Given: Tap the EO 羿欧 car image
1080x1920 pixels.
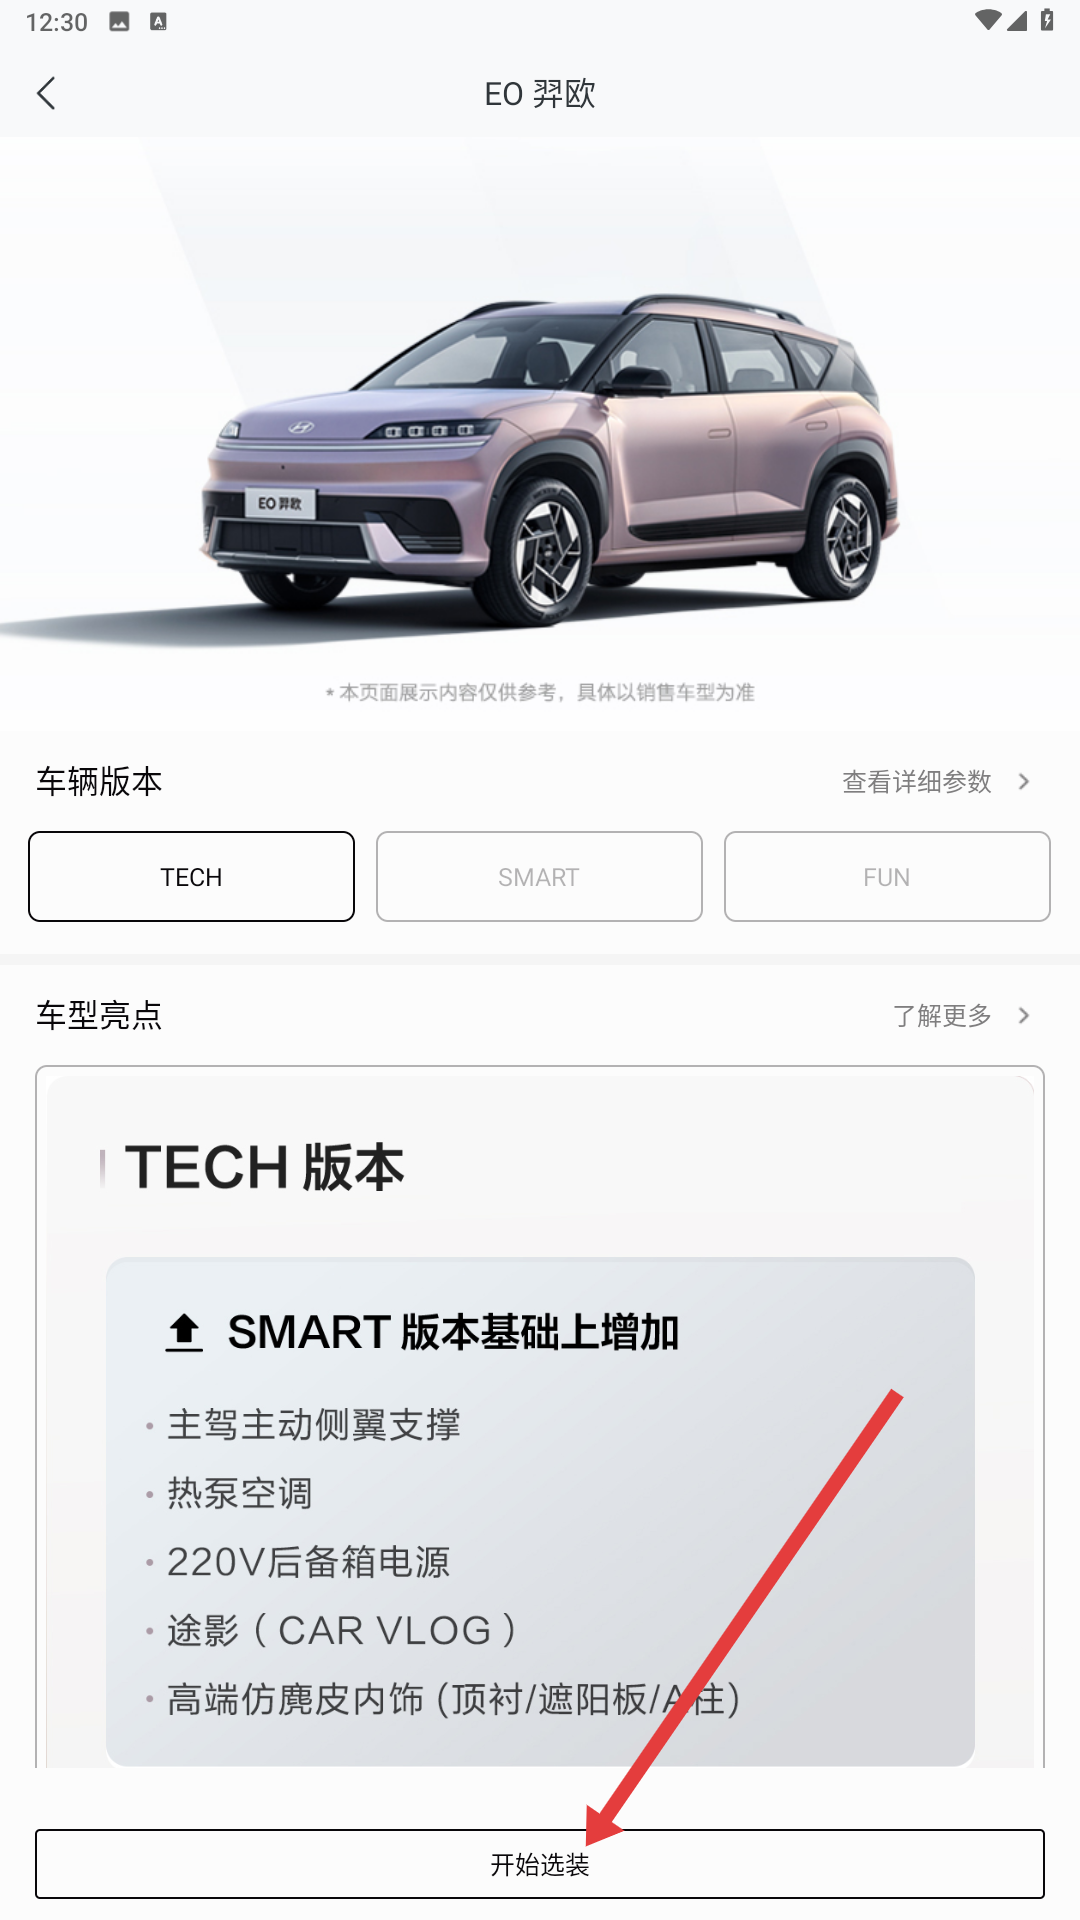Looking at the screenshot, I should coord(548,460).
